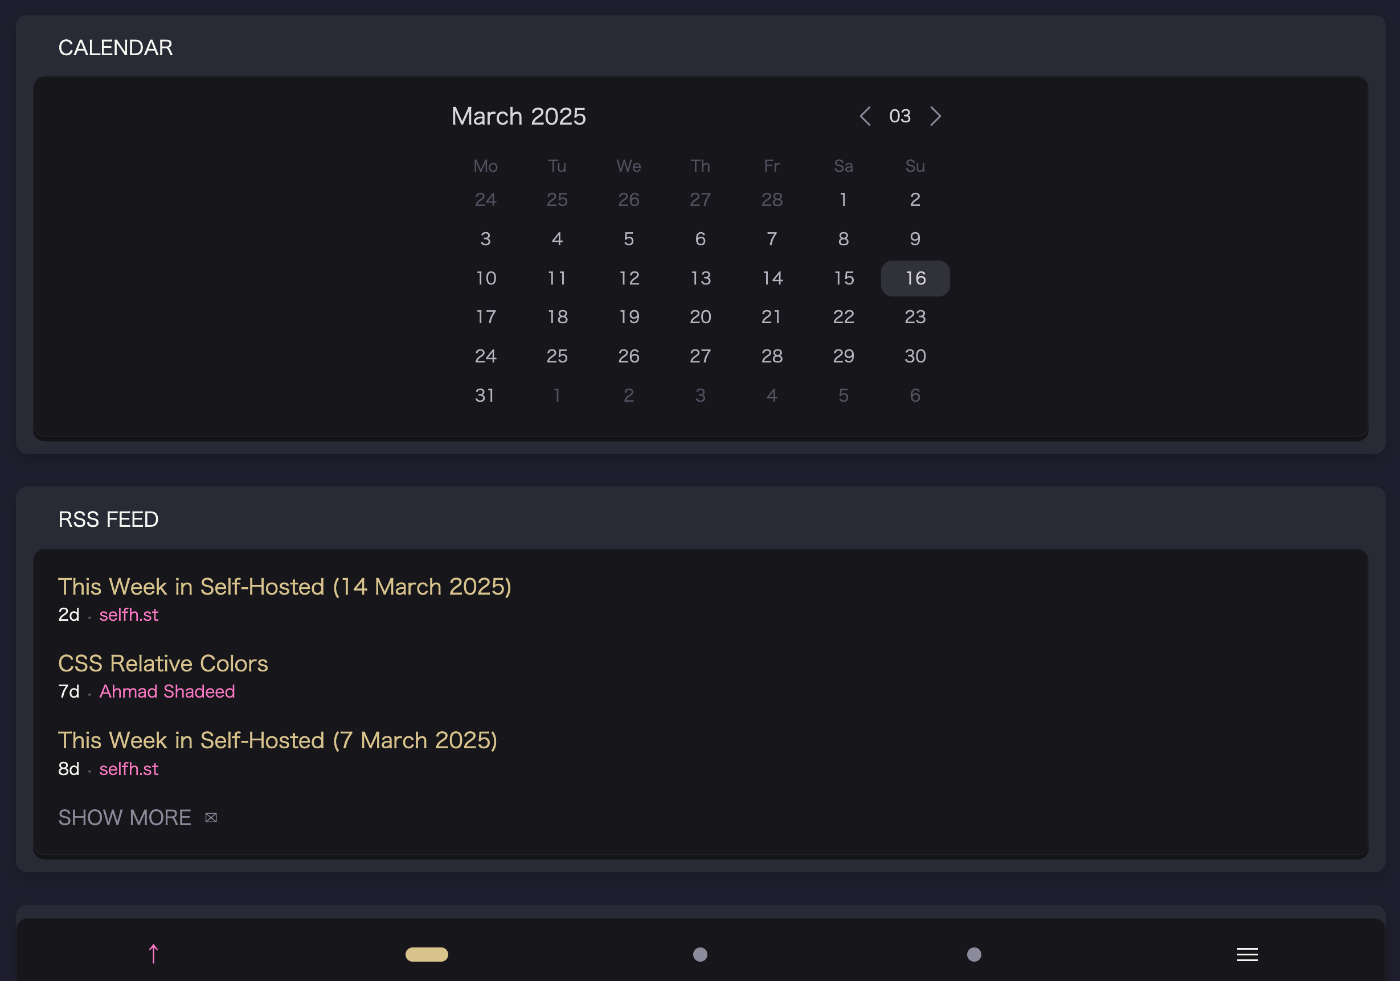Click the Ahmad Shadeed source link
Viewport: 1400px width, 981px height.
click(167, 692)
